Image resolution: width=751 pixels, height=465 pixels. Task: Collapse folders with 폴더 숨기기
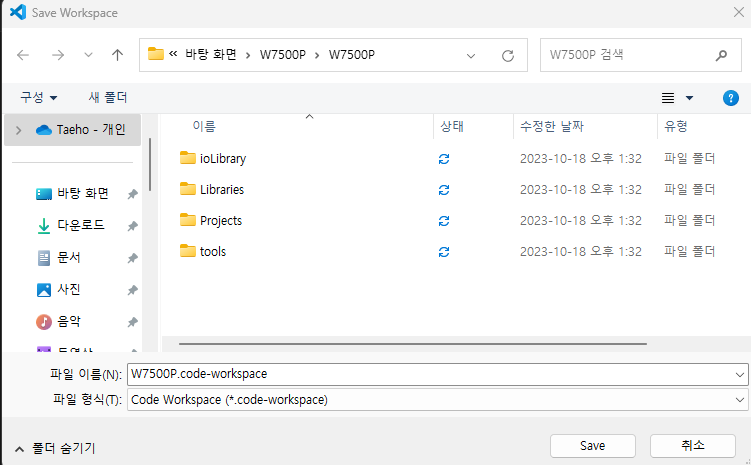pos(55,449)
